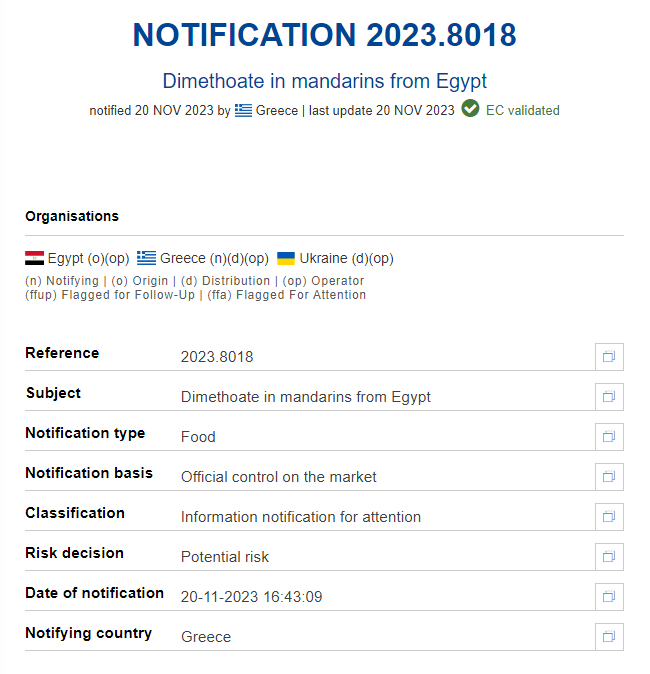This screenshot has height=674, width=650.
Task: Click copy icon in Reference row
Action: 608,357
